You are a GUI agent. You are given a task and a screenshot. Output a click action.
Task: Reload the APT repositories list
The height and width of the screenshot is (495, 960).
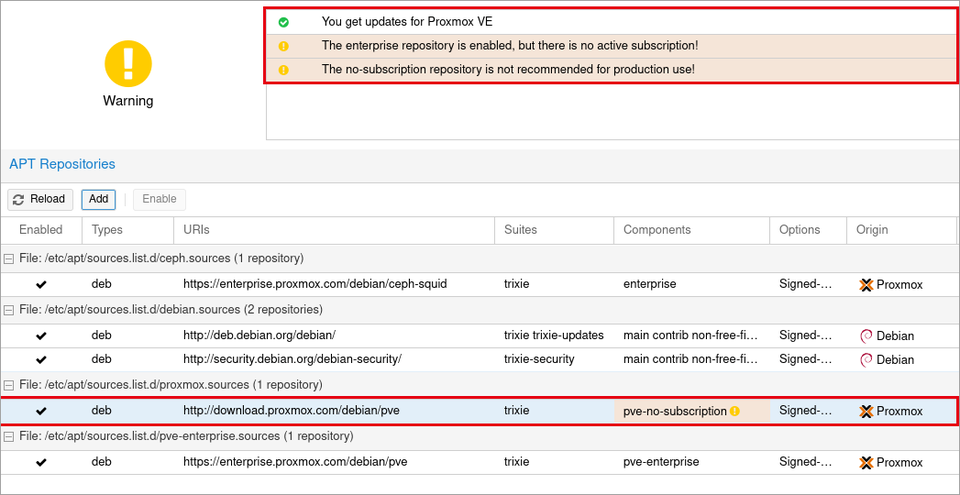tap(40, 199)
